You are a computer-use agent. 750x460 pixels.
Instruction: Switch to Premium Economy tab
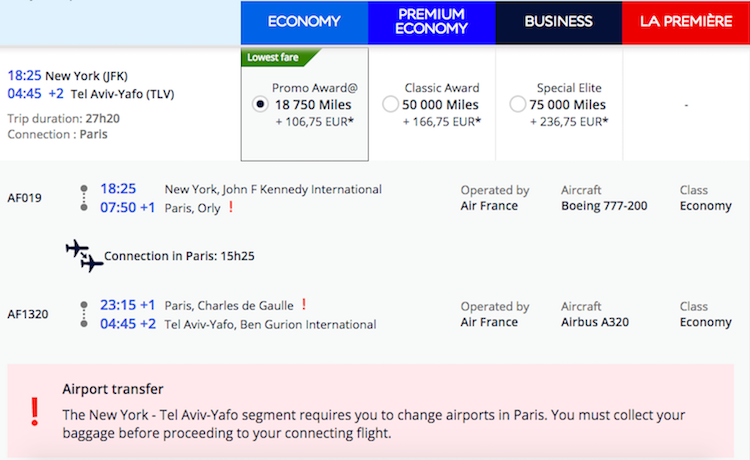(x=431, y=22)
